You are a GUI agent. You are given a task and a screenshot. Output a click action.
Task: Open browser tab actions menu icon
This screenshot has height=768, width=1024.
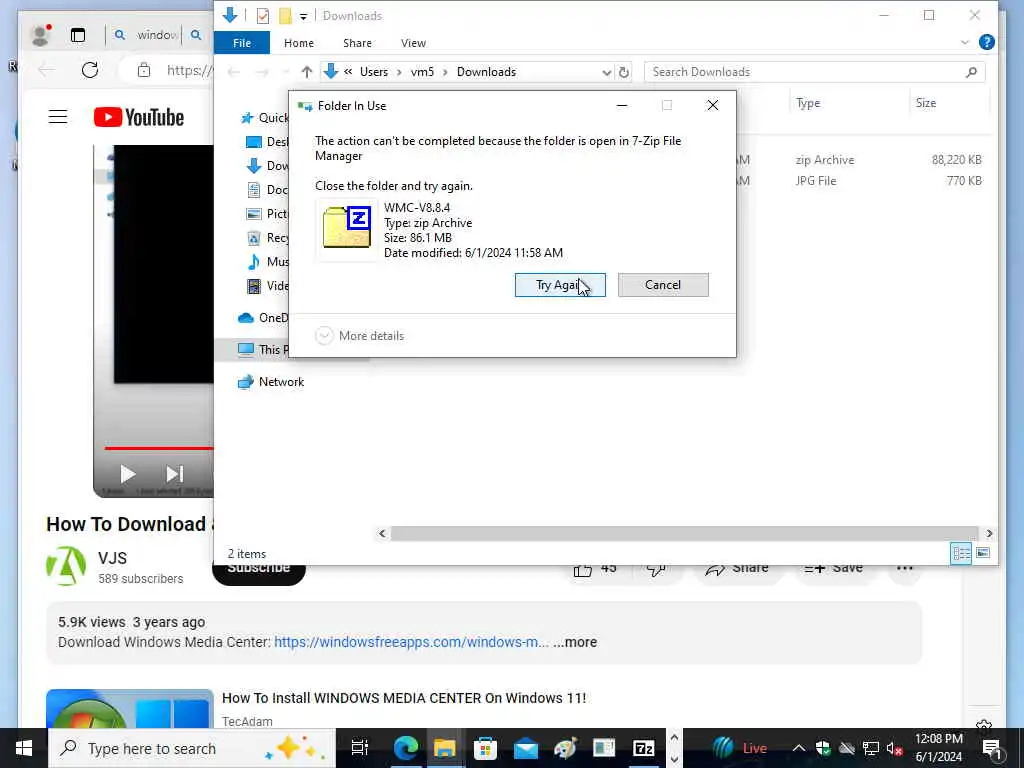[78, 35]
